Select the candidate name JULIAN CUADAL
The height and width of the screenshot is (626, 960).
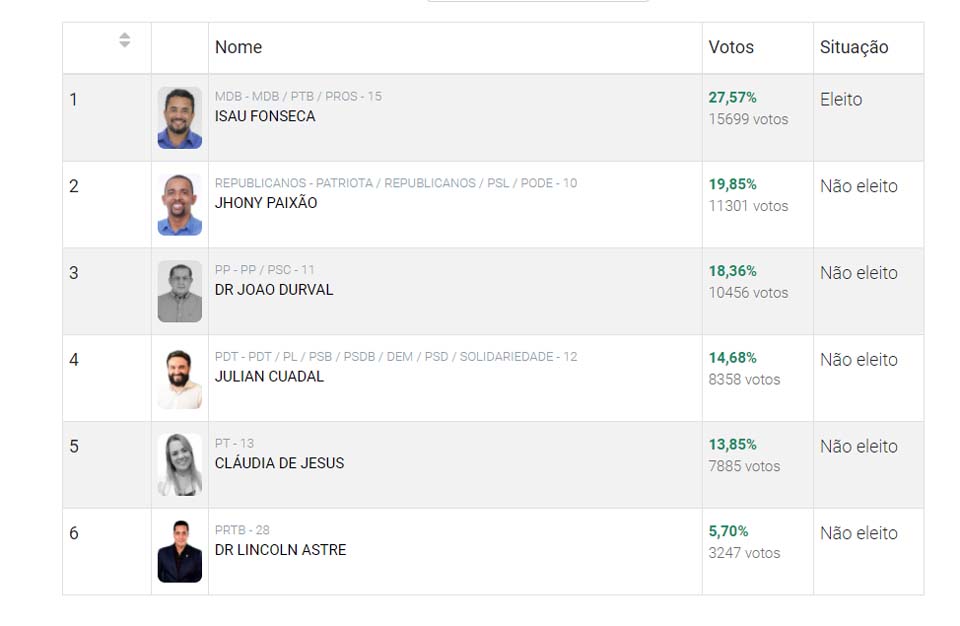[269, 377]
